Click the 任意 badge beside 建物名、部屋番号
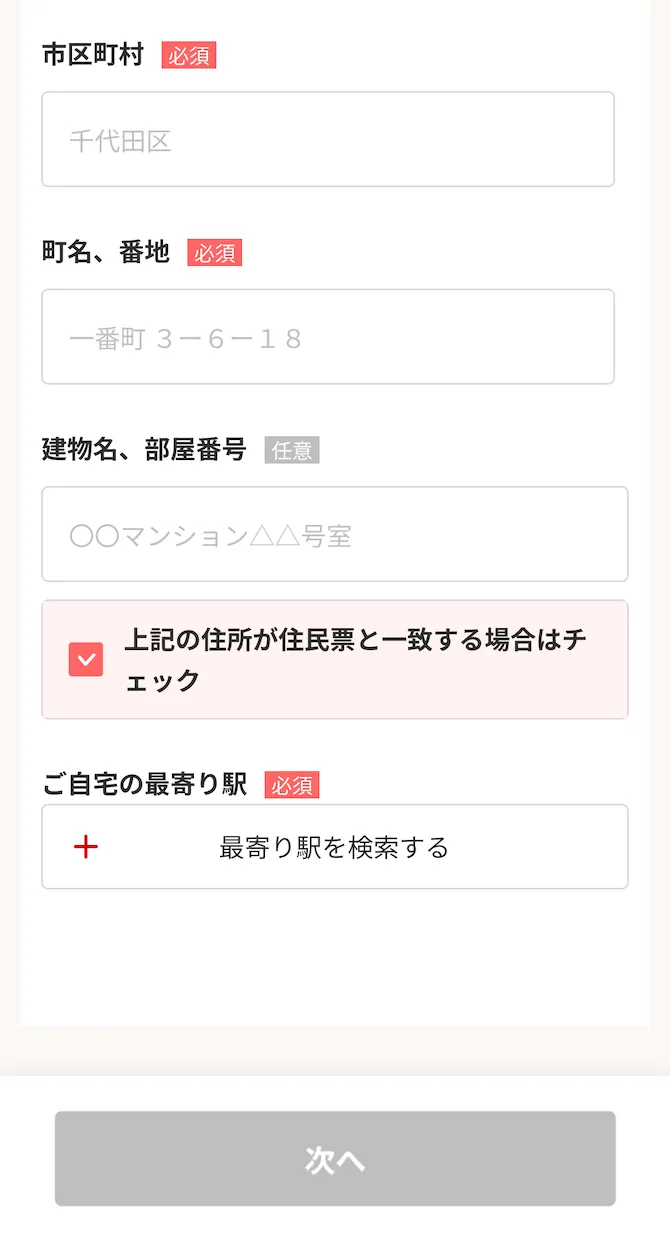670x1233 pixels. 292,450
